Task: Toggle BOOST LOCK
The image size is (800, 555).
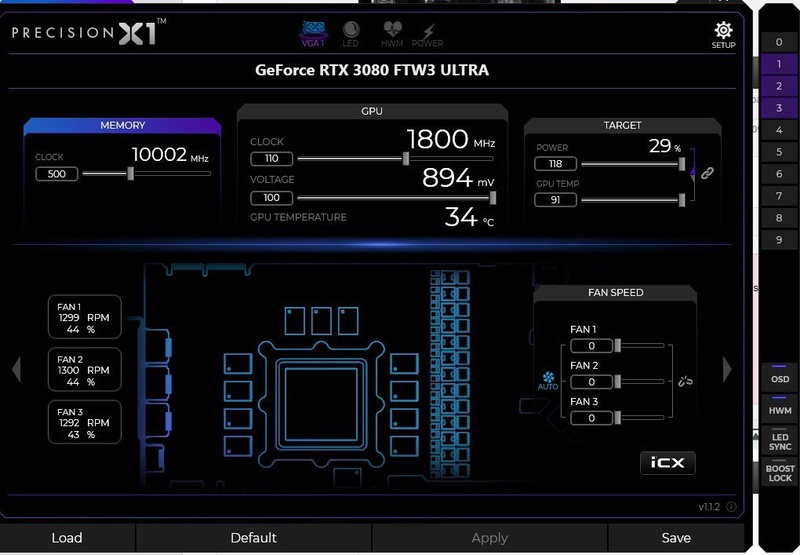Action: pos(780,472)
